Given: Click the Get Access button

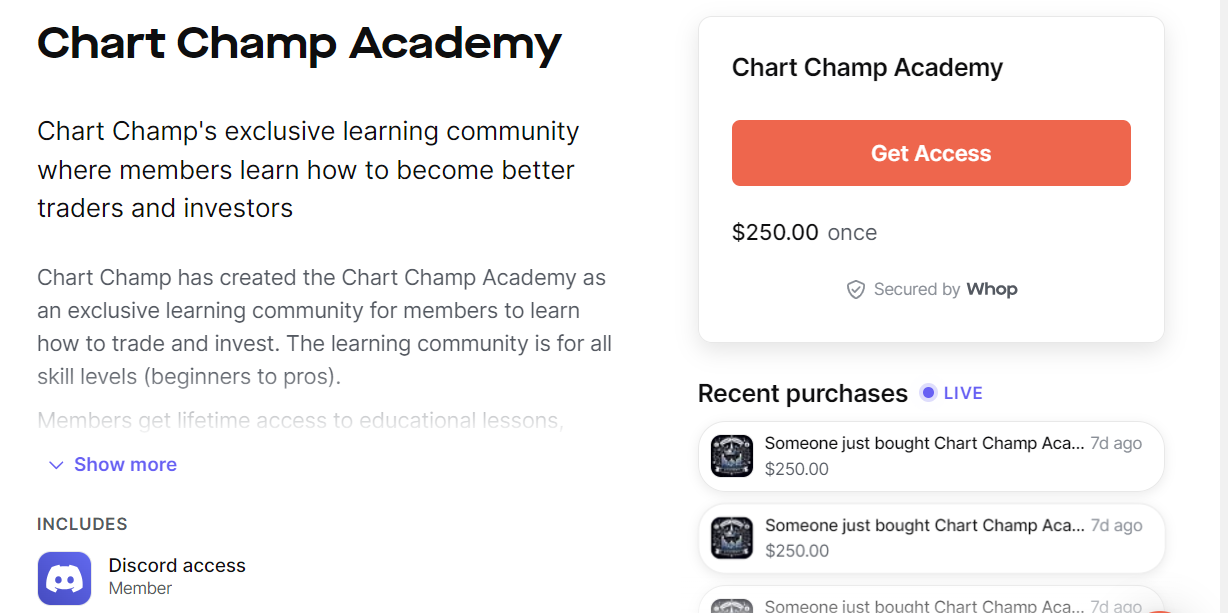Looking at the screenshot, I should (x=931, y=152).
